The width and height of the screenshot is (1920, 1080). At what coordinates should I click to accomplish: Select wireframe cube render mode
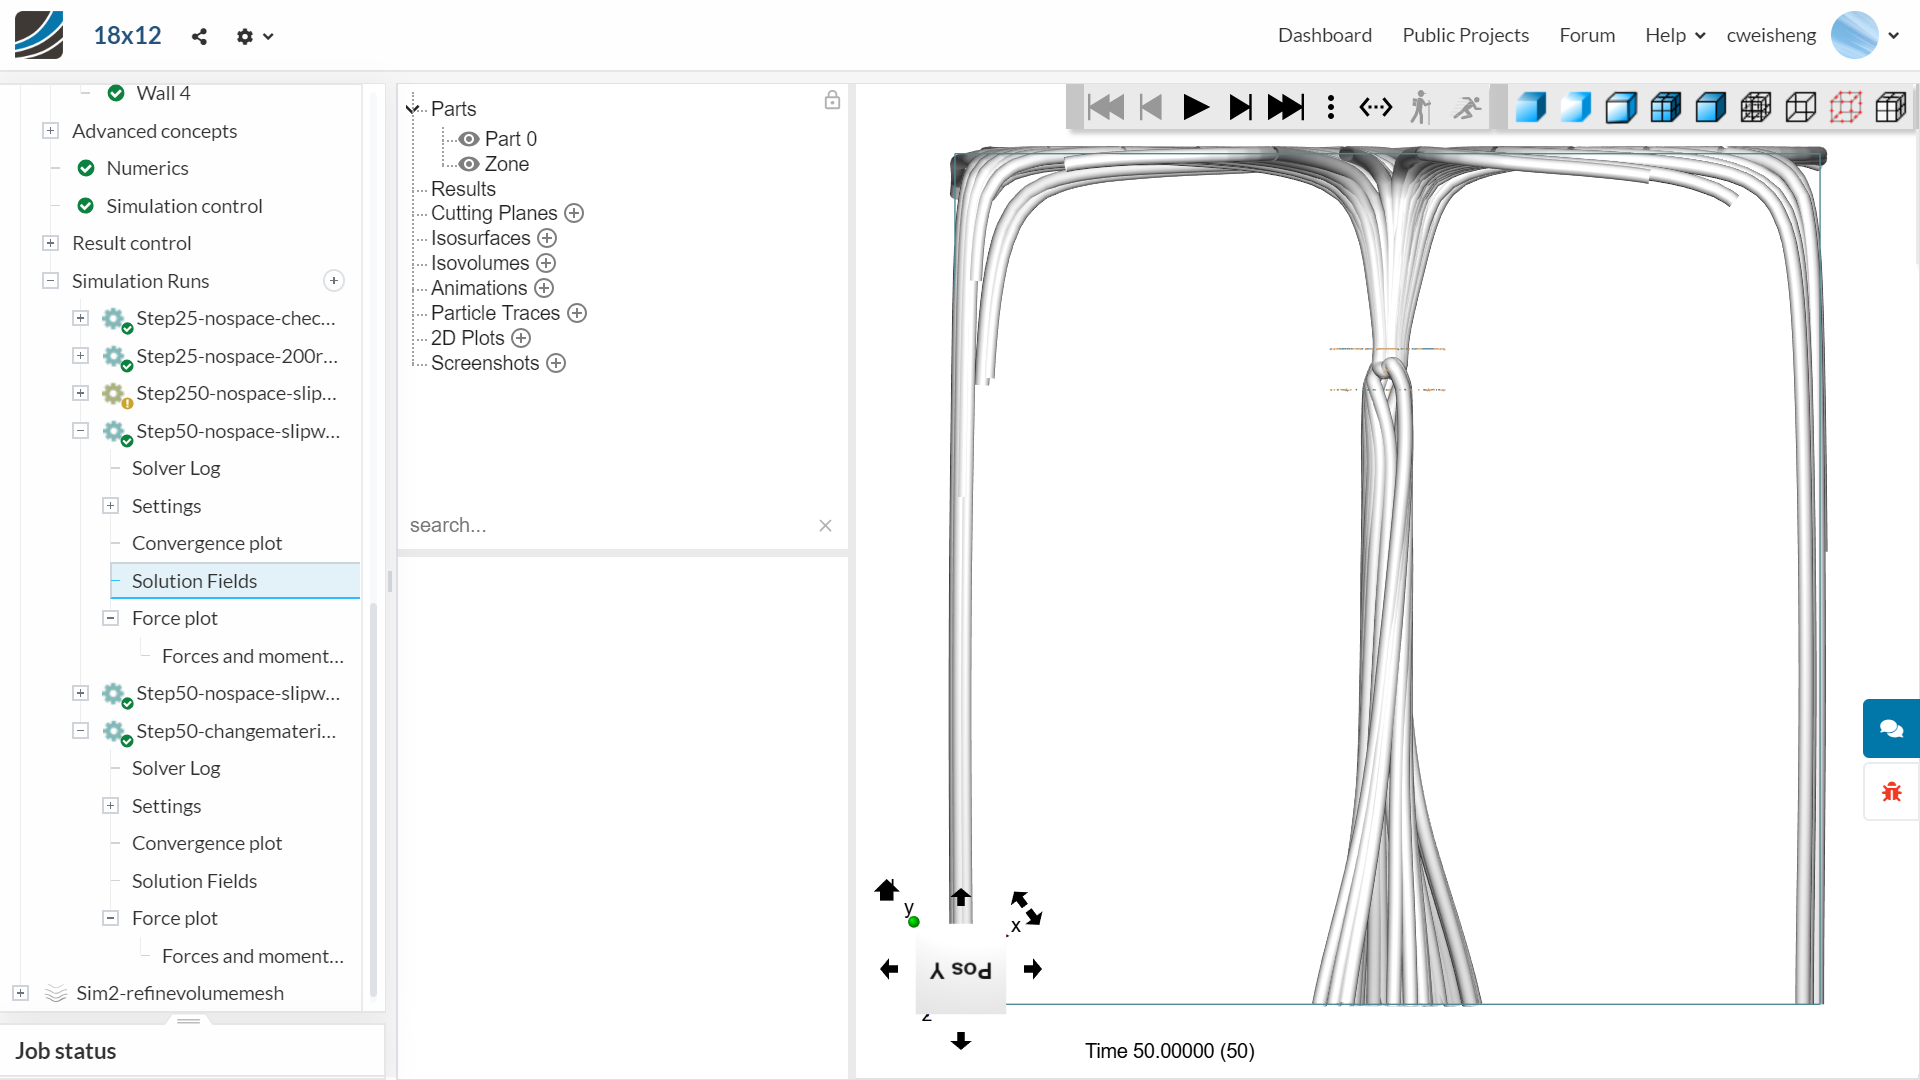point(1800,107)
